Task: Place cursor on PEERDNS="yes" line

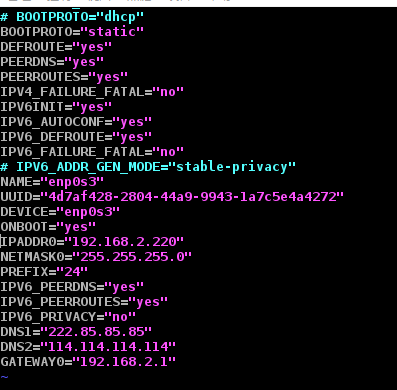Action: click(x=52, y=62)
